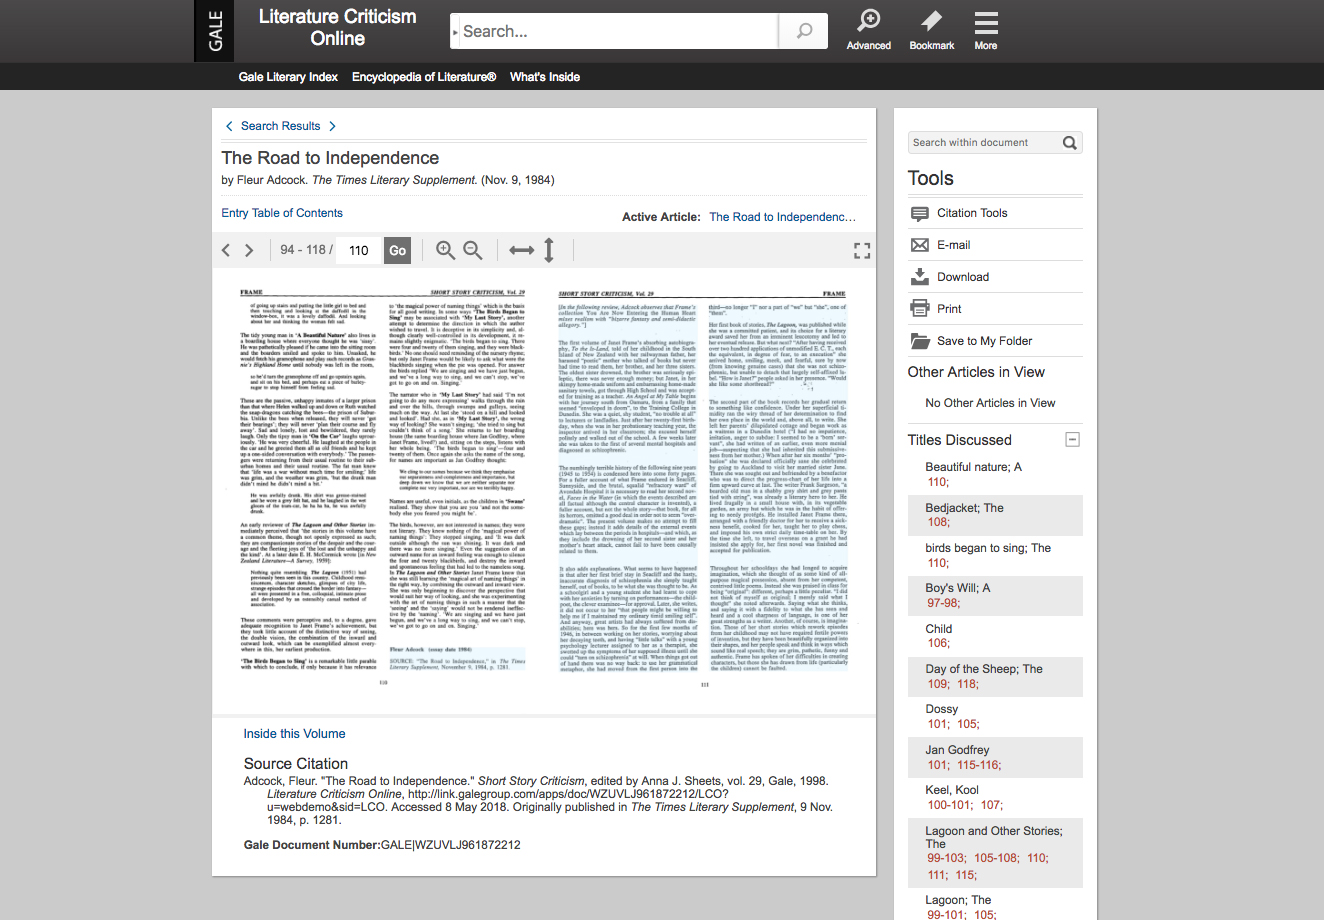The image size is (1324, 920).
Task: Focus the main Search input field
Action: point(620,31)
